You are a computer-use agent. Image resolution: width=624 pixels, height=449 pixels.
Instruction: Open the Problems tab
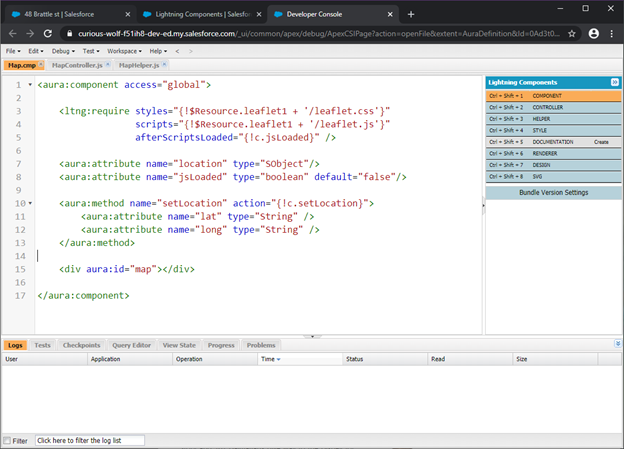(261, 345)
